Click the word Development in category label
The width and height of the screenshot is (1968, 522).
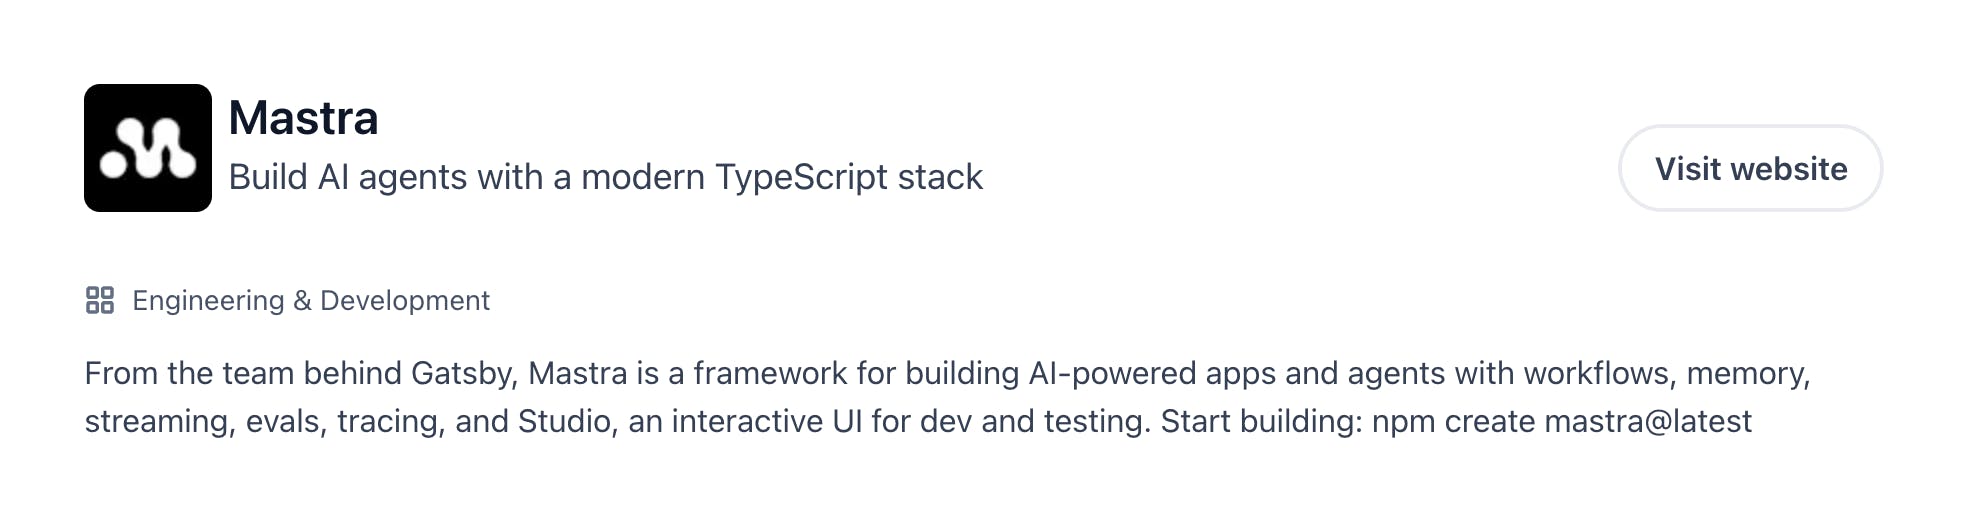pyautogui.click(x=405, y=300)
